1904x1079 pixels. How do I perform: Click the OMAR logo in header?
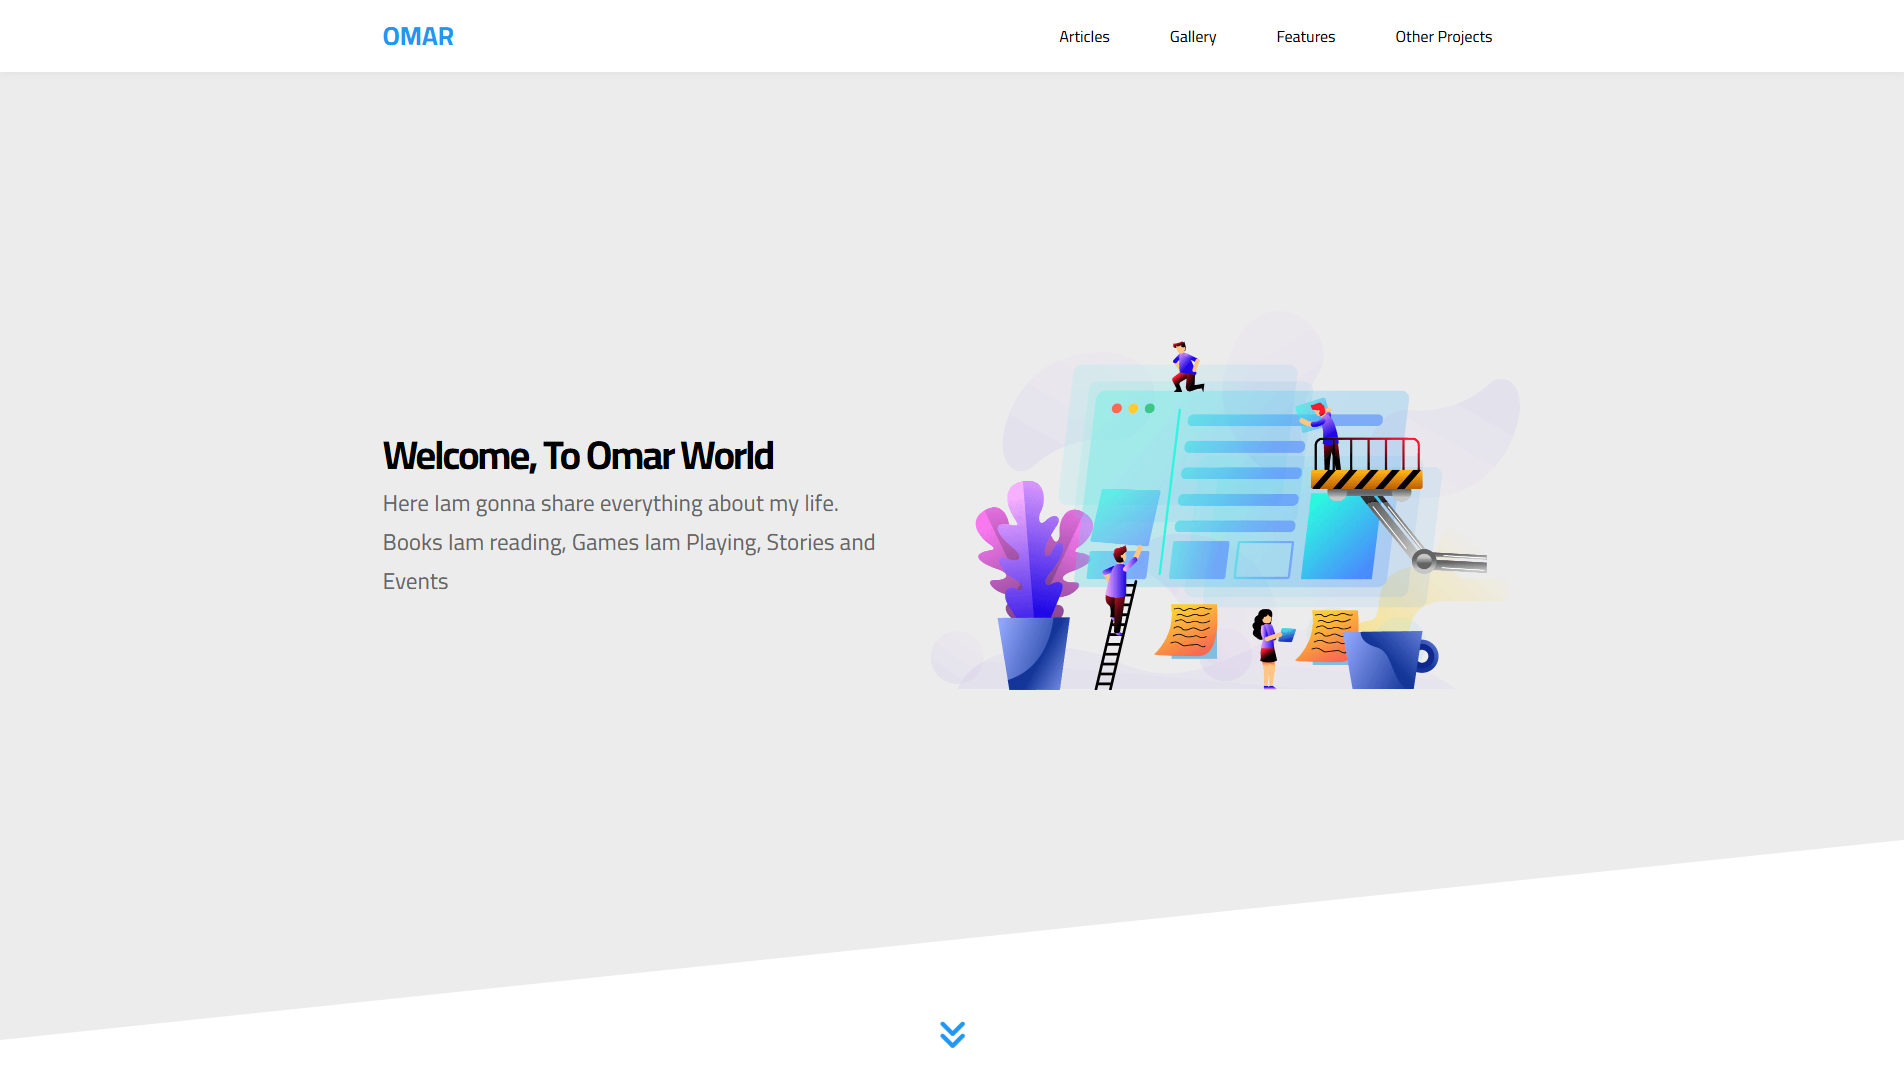(x=418, y=37)
